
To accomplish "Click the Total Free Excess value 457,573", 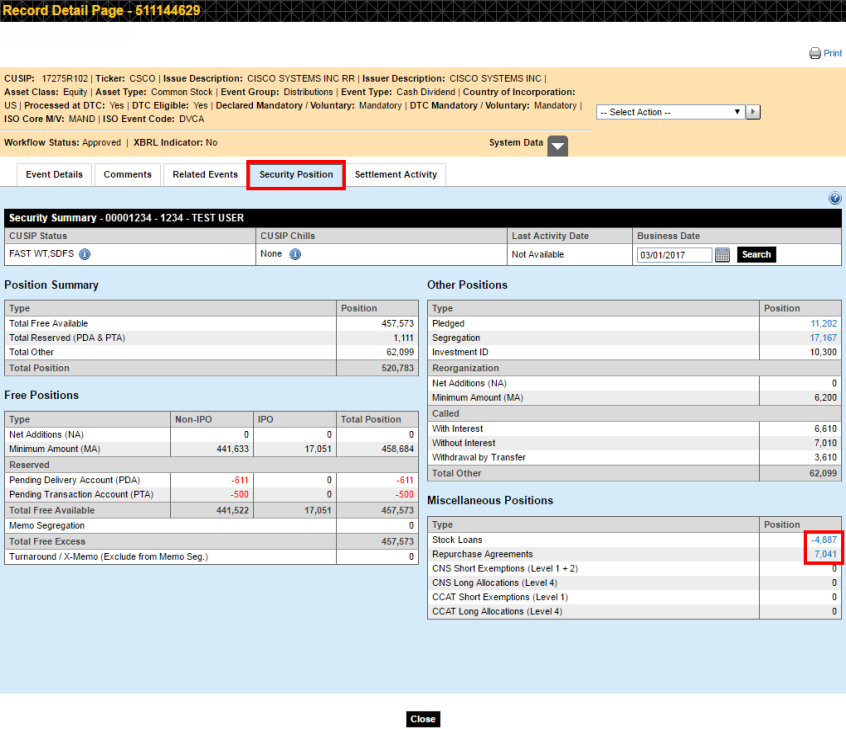I will pyautogui.click(x=398, y=541).
